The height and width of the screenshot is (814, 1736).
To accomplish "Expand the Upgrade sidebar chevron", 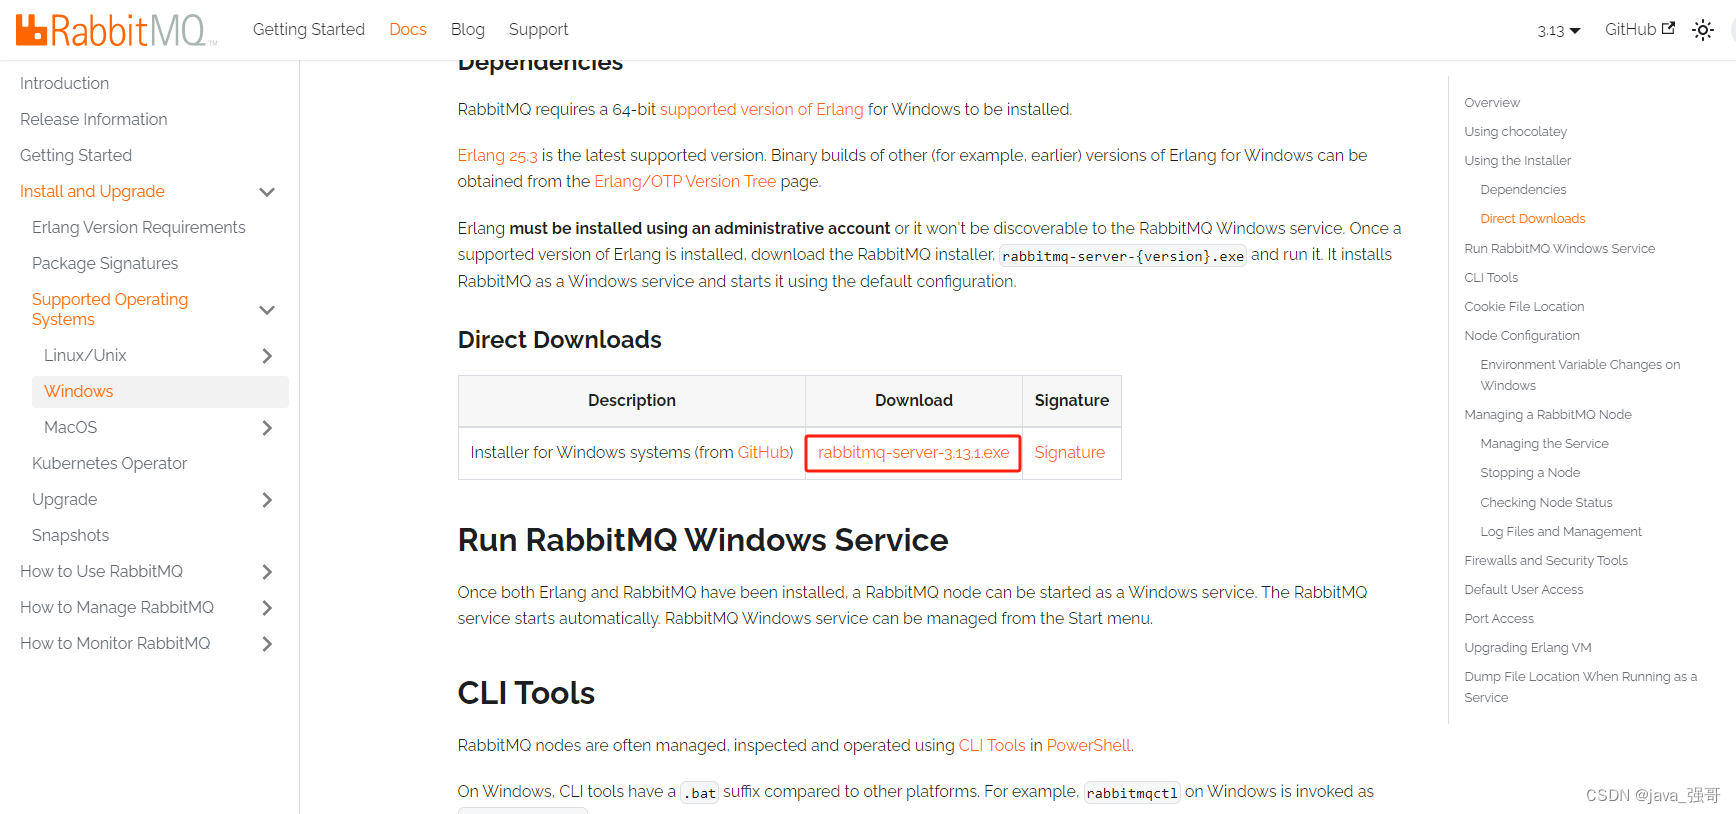I will 267,500.
